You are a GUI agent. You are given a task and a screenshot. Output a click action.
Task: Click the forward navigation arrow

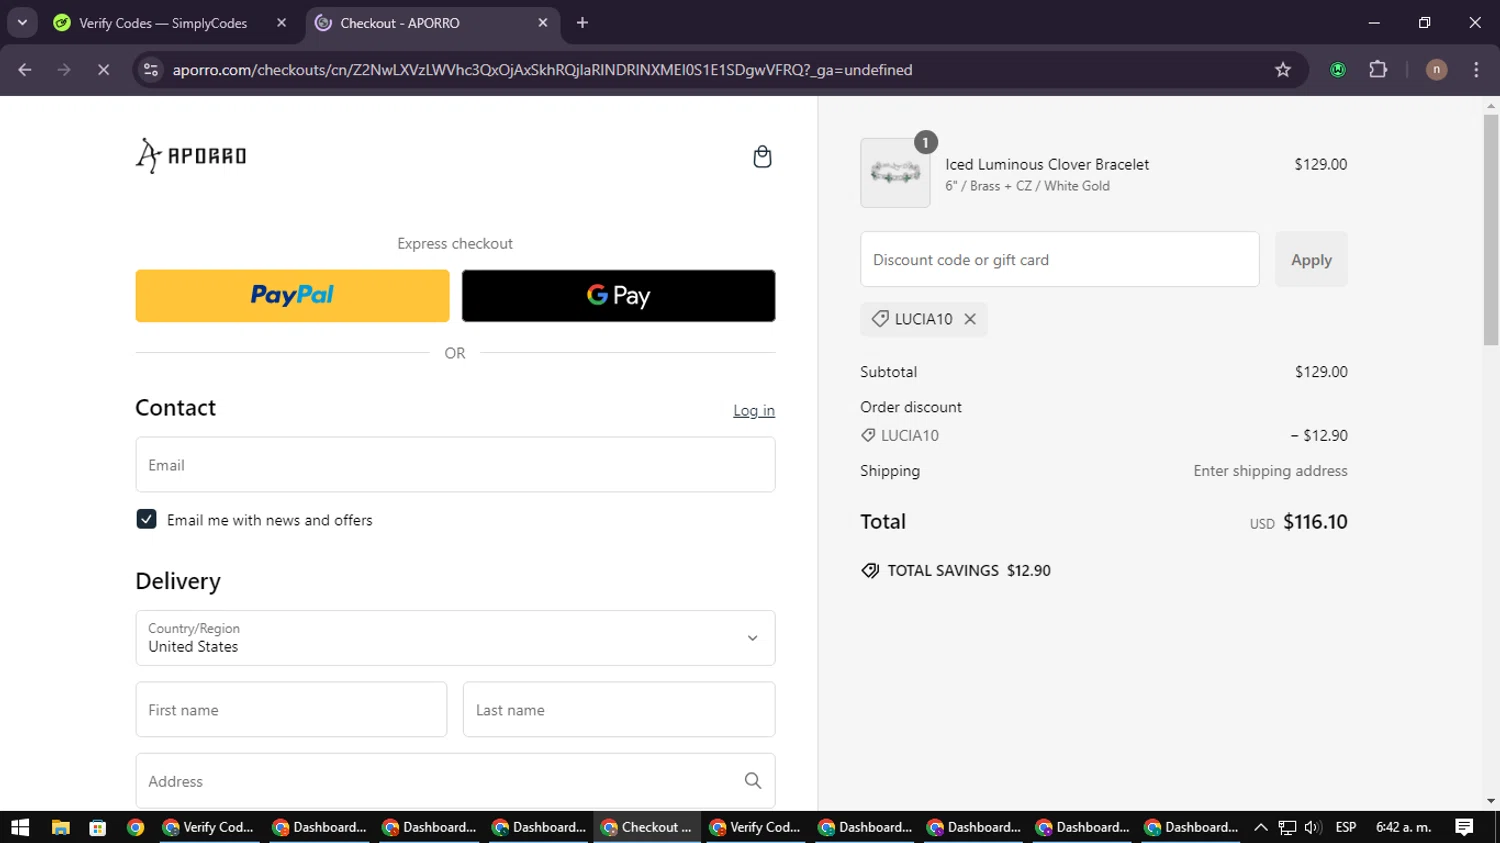click(64, 70)
